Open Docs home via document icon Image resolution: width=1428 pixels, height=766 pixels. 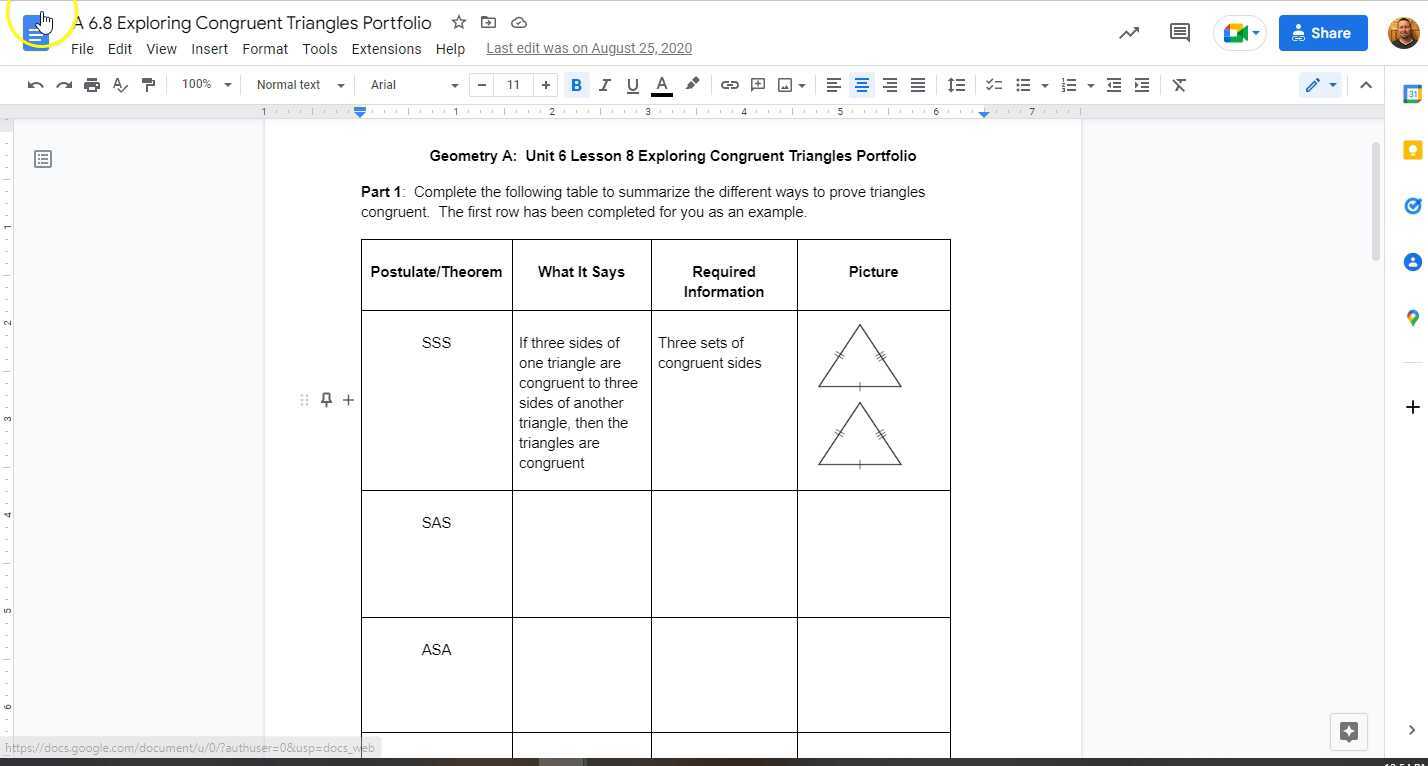[36, 33]
